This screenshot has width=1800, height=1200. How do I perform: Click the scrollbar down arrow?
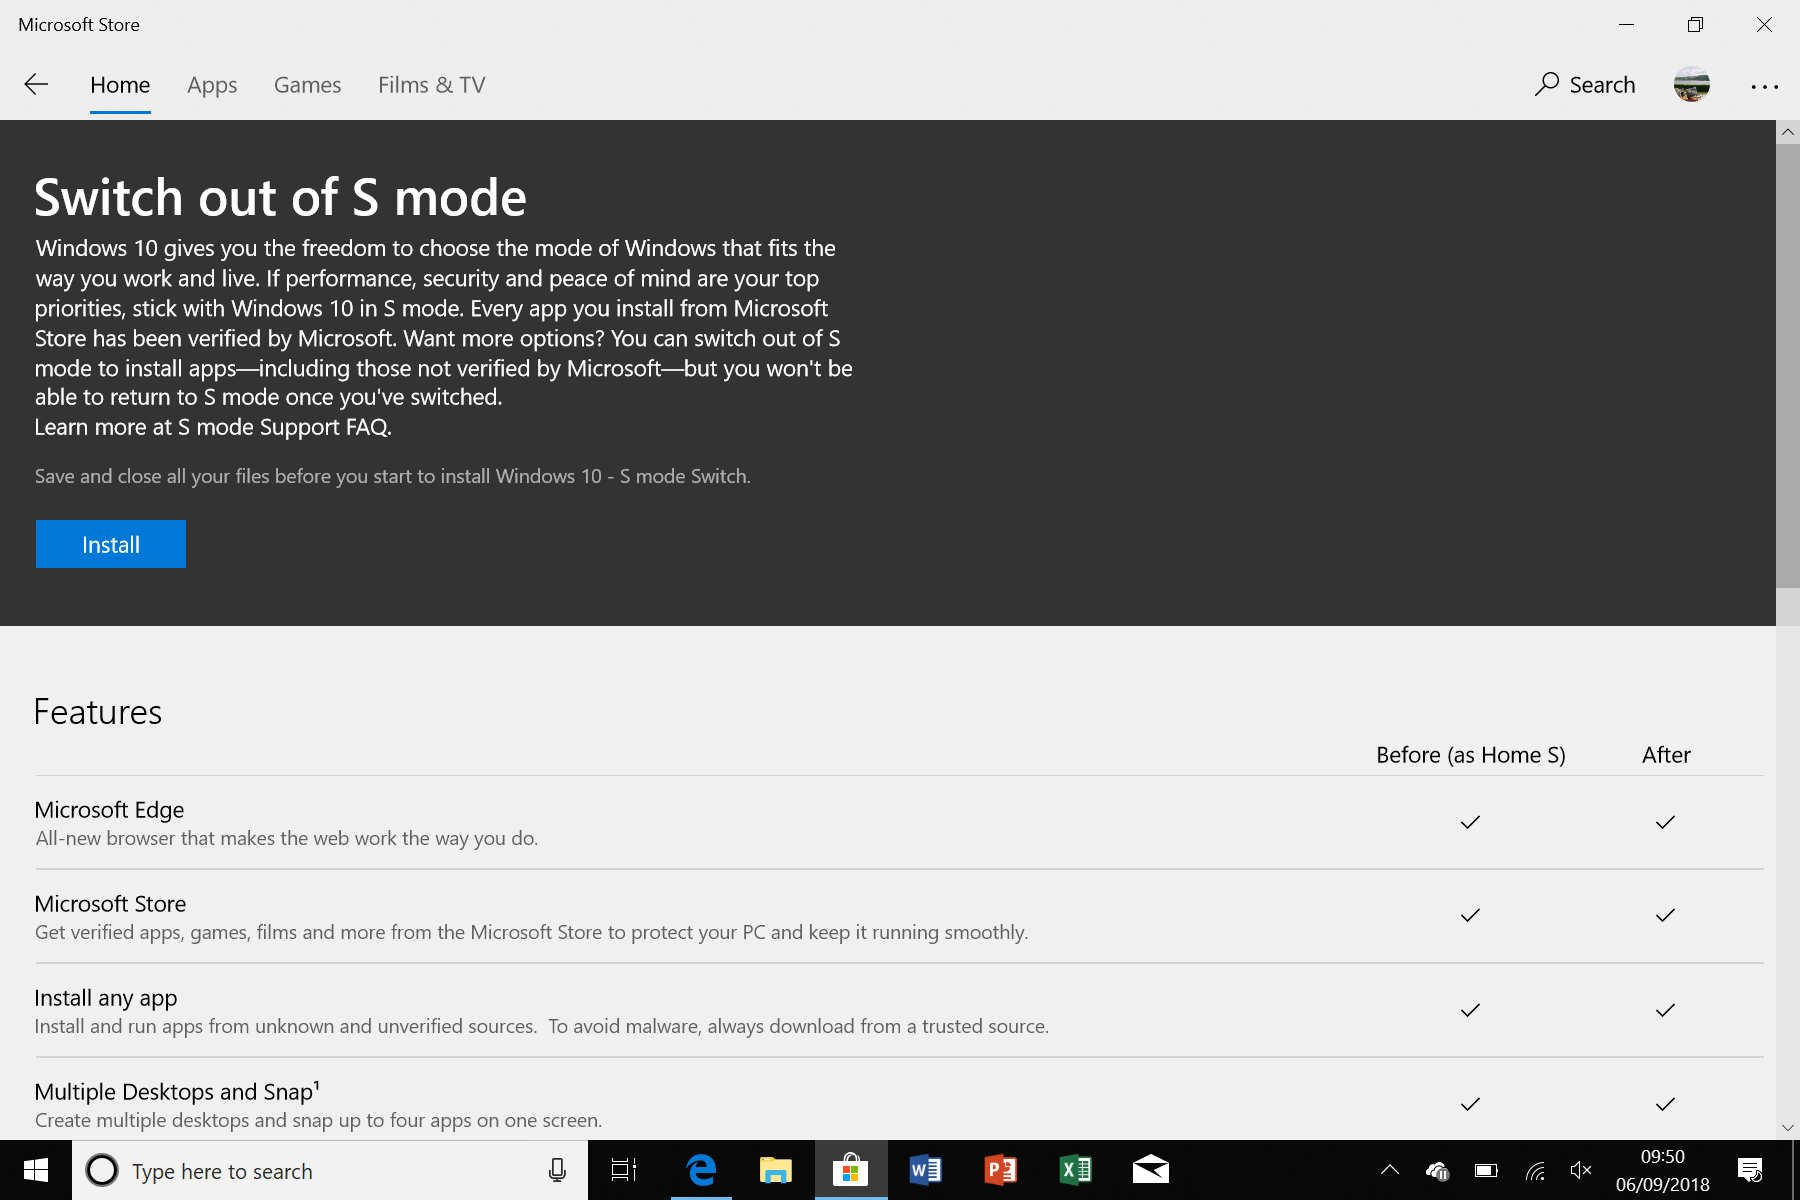click(x=1788, y=1128)
